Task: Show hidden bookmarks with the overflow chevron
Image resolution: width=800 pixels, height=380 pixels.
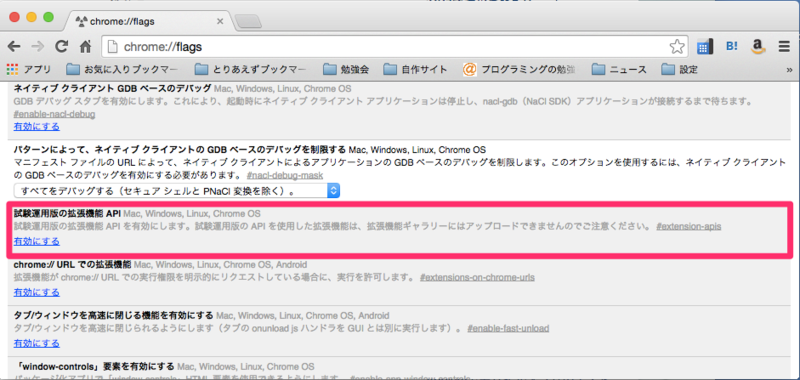Action: pyautogui.click(x=790, y=70)
